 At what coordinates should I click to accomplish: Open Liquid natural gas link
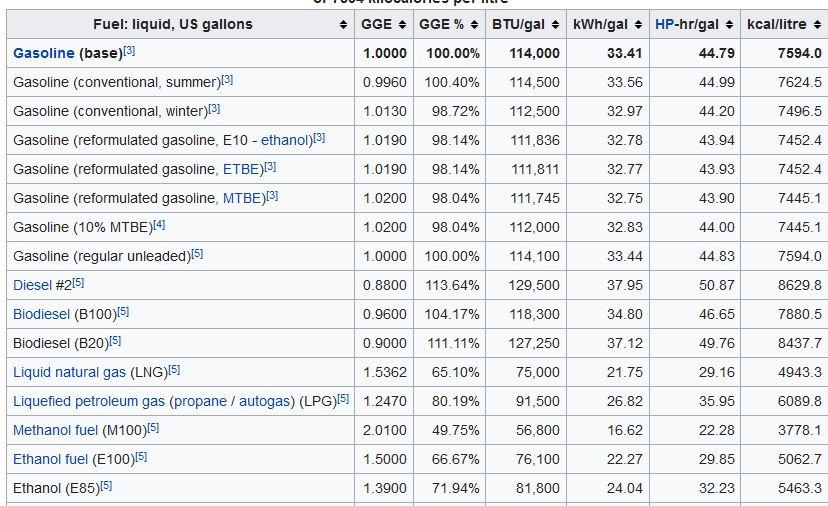[69, 372]
